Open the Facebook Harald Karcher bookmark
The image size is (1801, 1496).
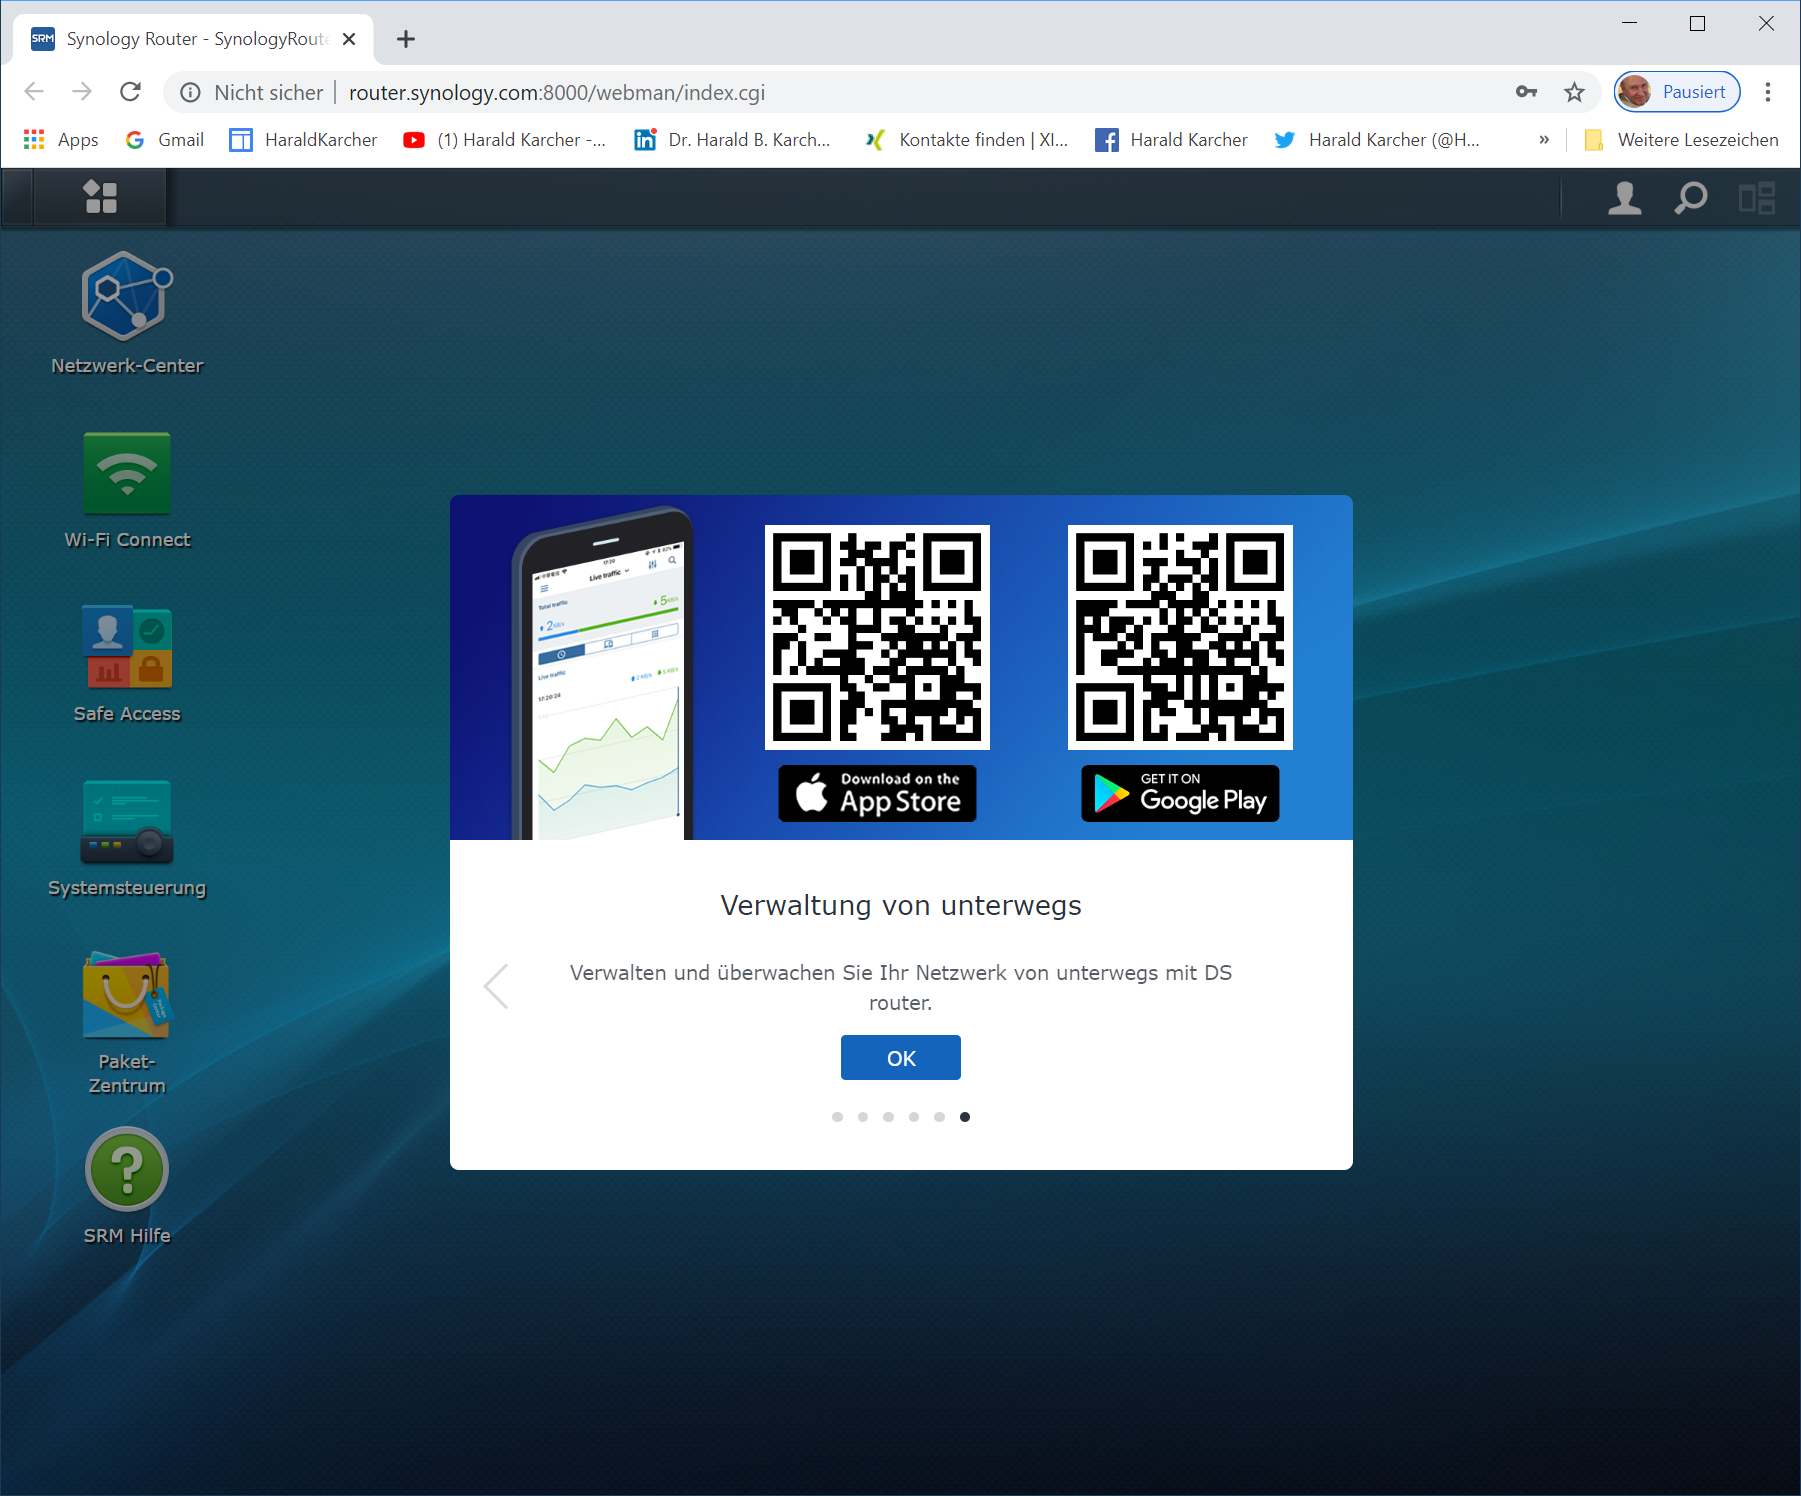click(1171, 140)
